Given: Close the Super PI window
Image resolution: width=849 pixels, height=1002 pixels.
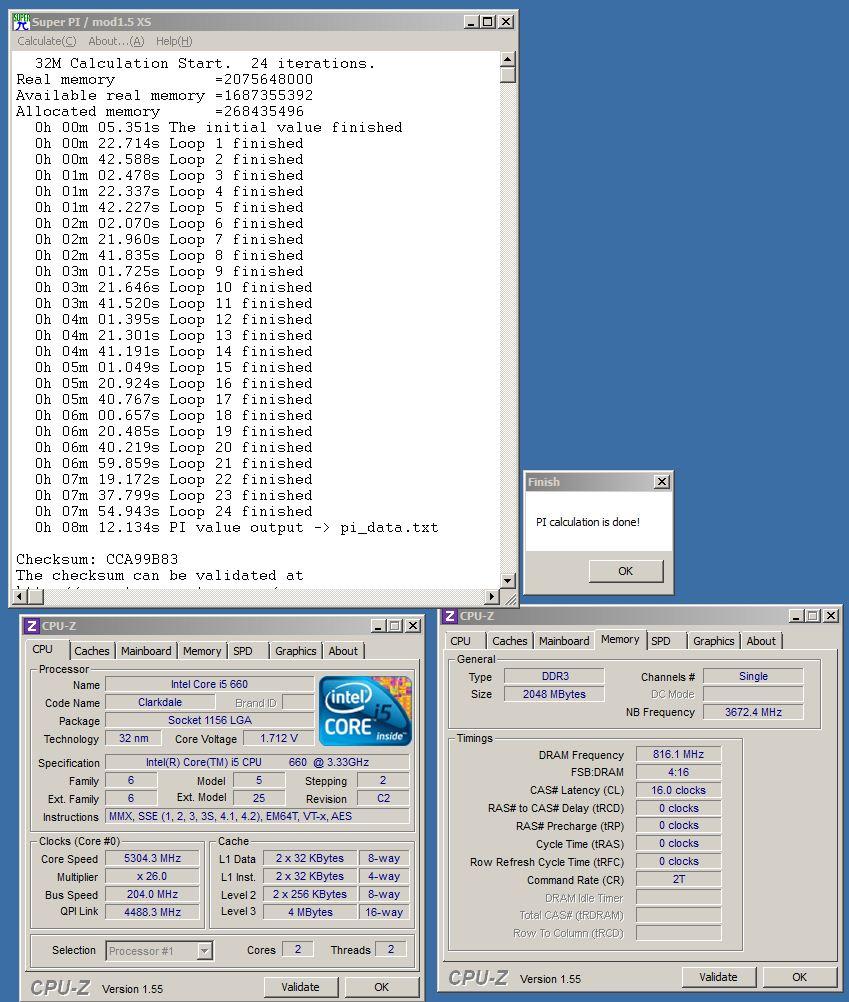Looking at the screenshot, I should point(506,22).
